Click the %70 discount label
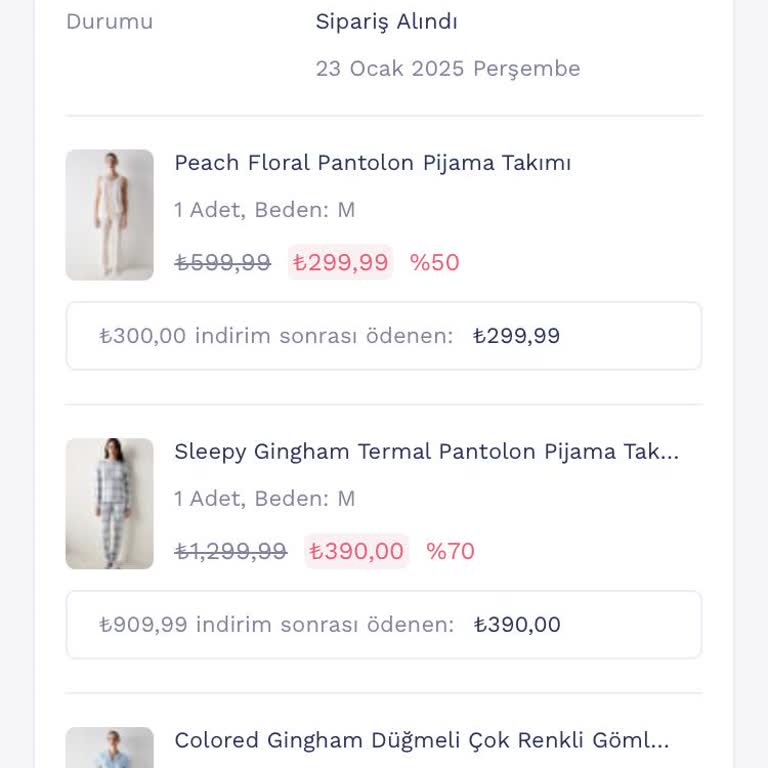The image size is (768, 768). (450, 551)
